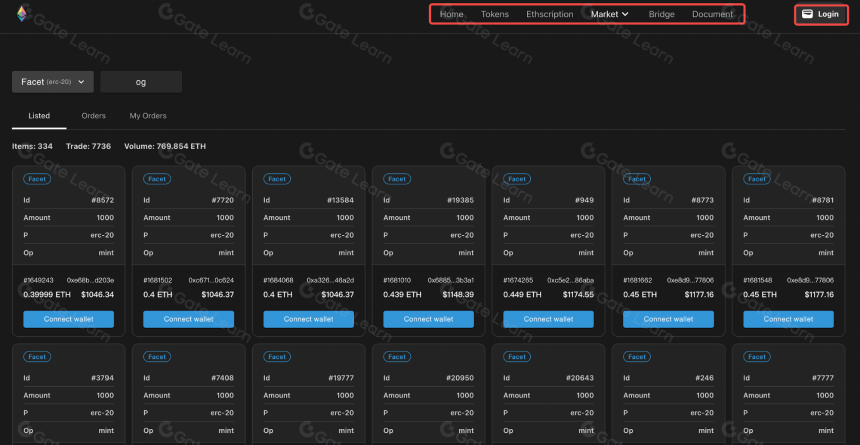Screen dimensions: 860x445
Task: Click Facet badge on card #8781
Action: pyautogui.click(x=757, y=179)
